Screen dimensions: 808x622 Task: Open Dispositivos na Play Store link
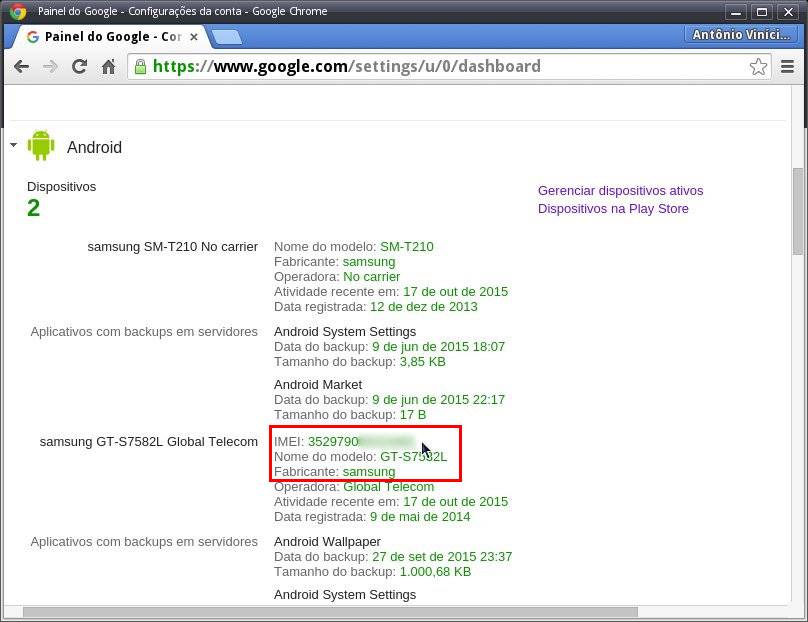point(613,209)
